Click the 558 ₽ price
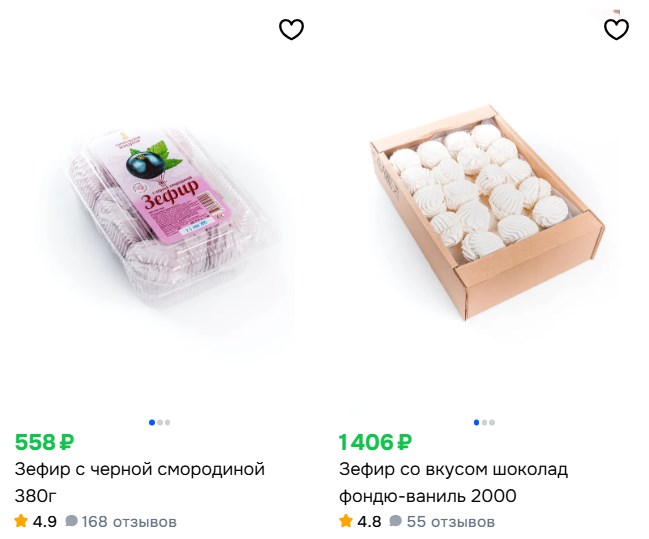Viewport: 649px width, 539px height. coord(45,442)
